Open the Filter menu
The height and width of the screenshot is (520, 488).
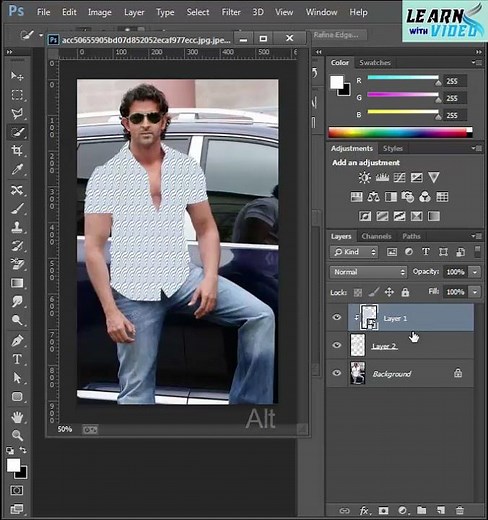(x=231, y=12)
